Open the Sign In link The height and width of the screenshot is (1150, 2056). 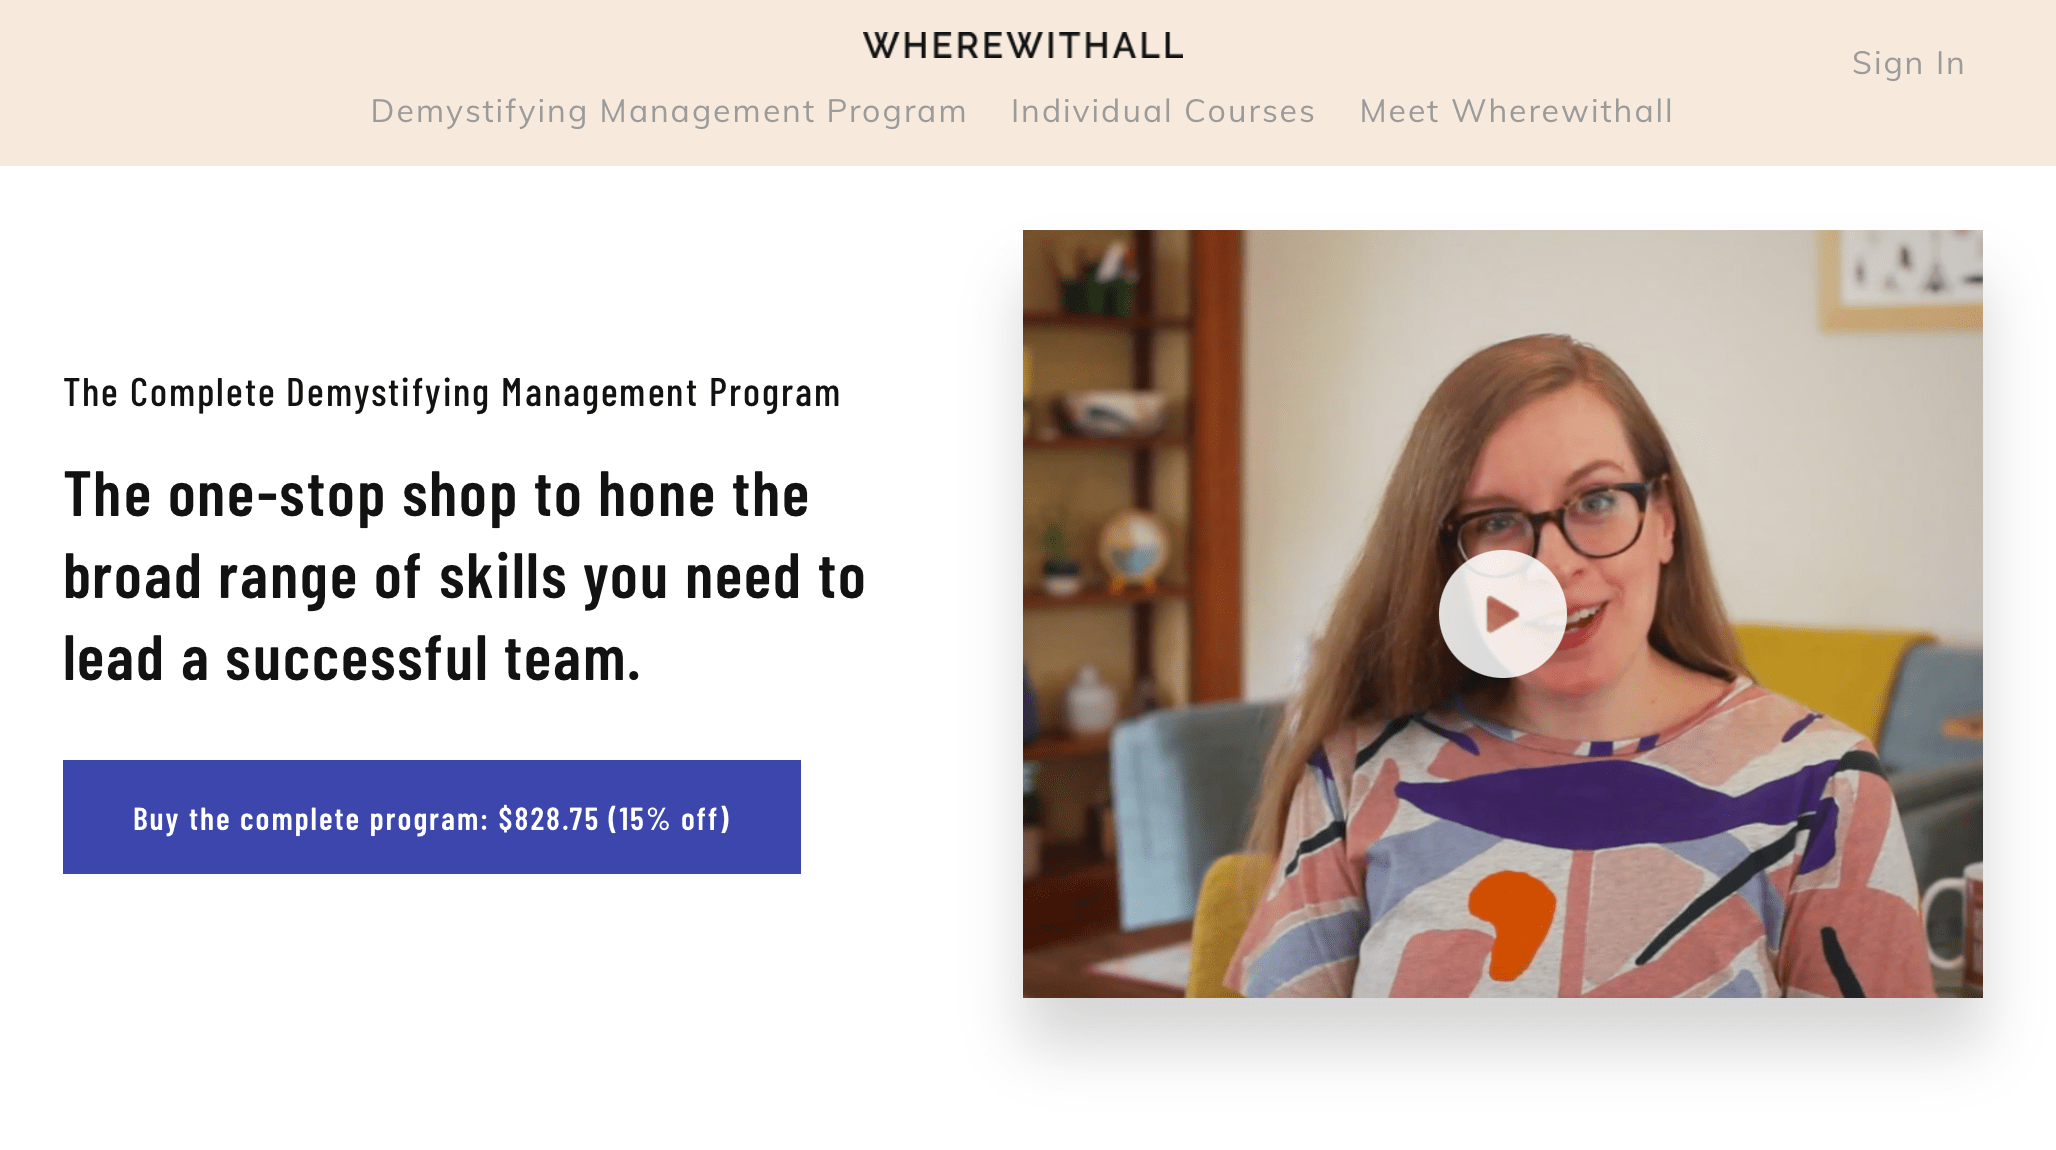[x=1908, y=63]
